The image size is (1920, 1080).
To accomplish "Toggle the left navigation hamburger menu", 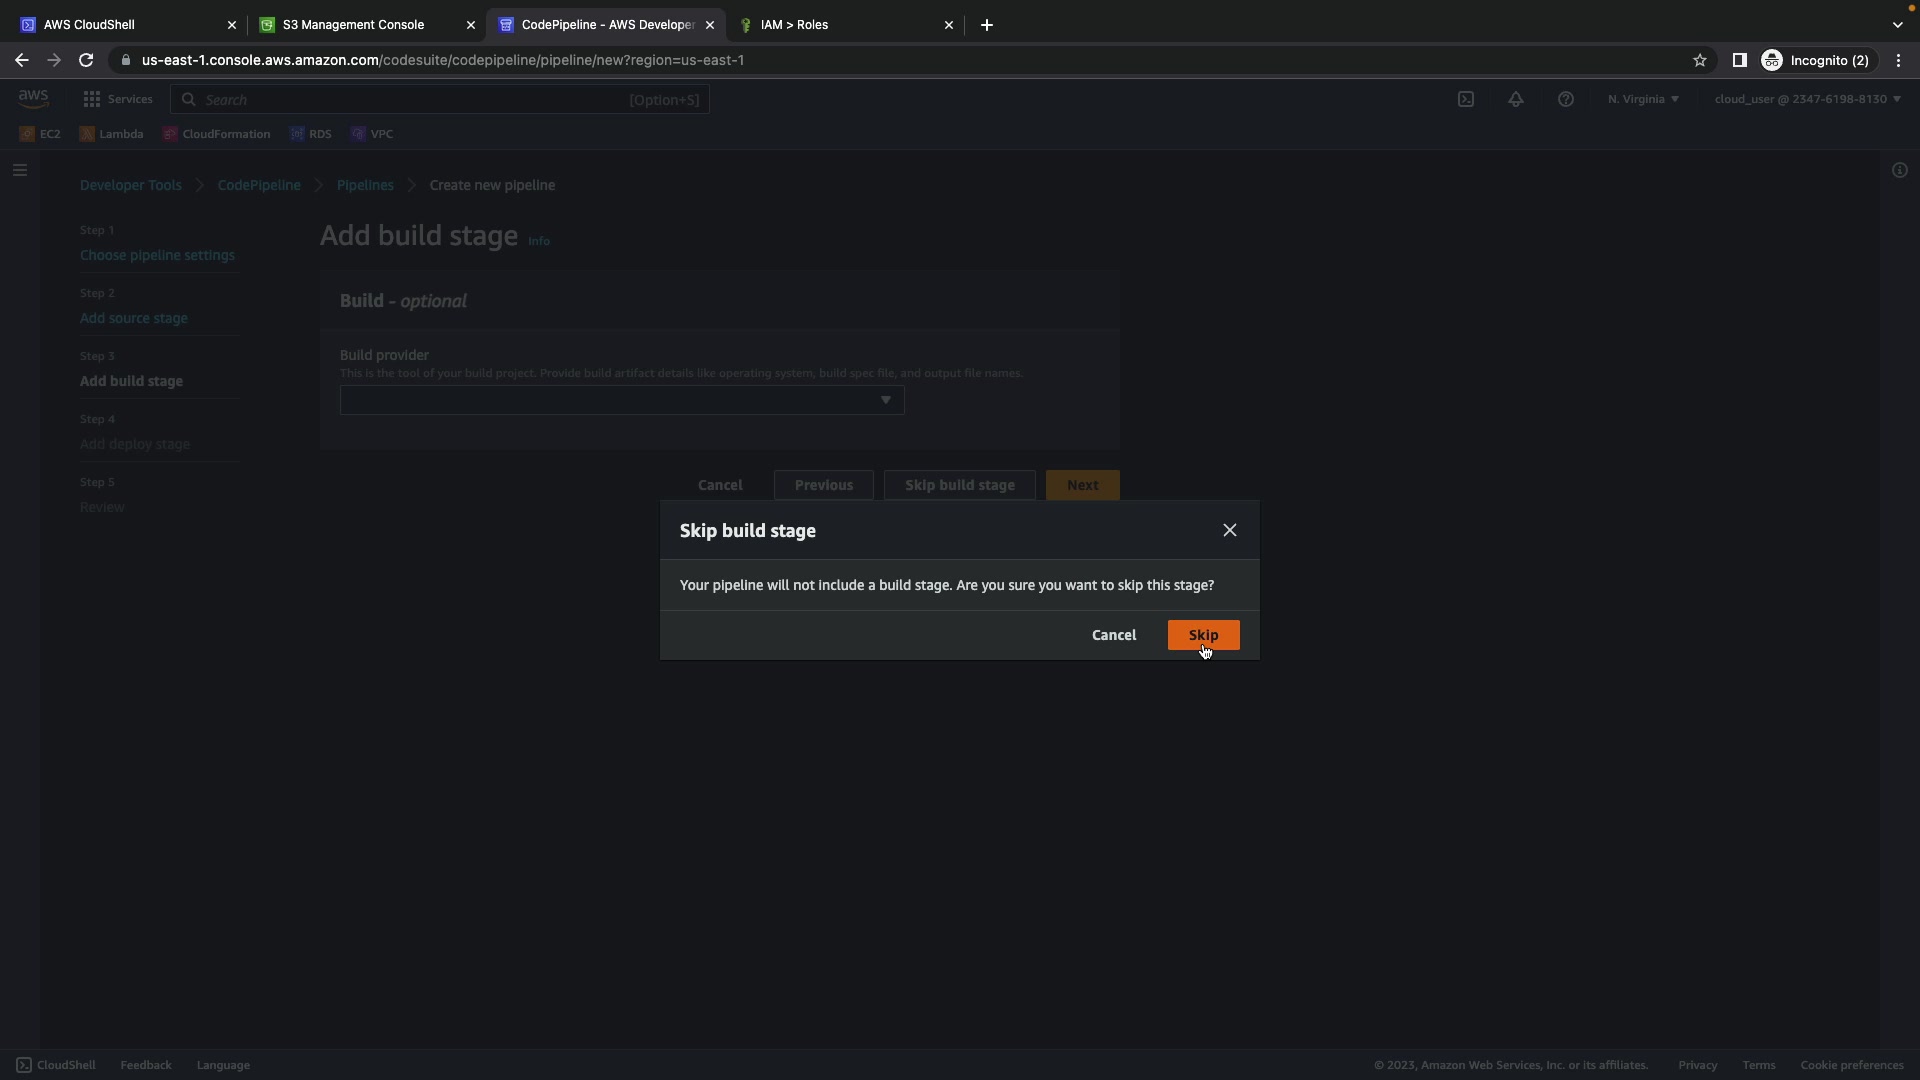I will pos(19,170).
